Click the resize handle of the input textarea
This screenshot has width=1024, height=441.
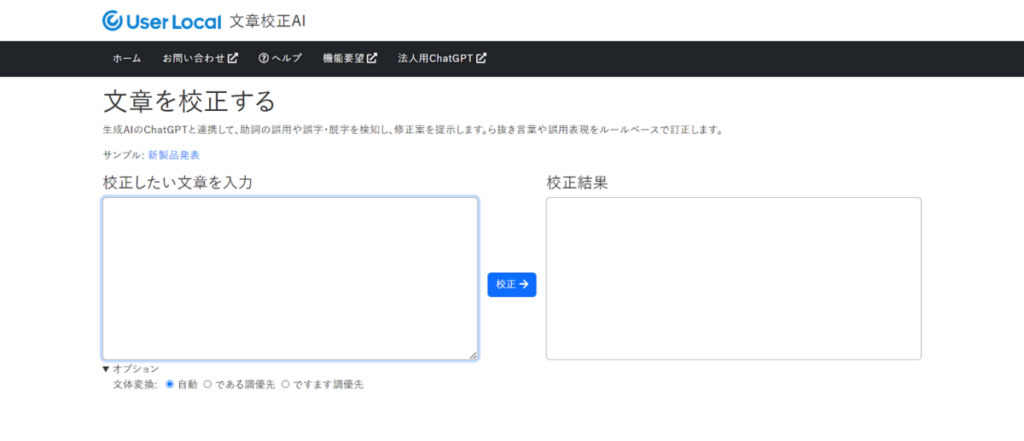(473, 354)
